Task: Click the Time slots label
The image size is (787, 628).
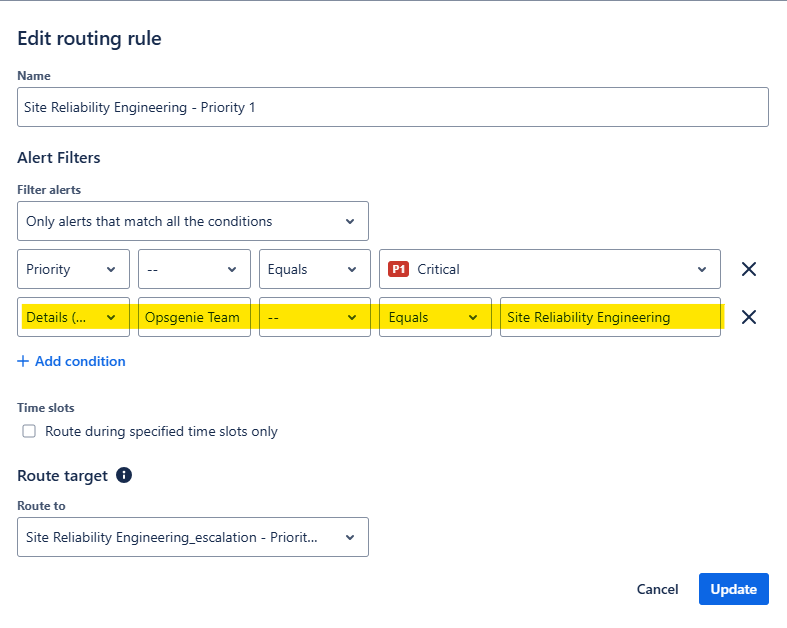Action: click(46, 408)
